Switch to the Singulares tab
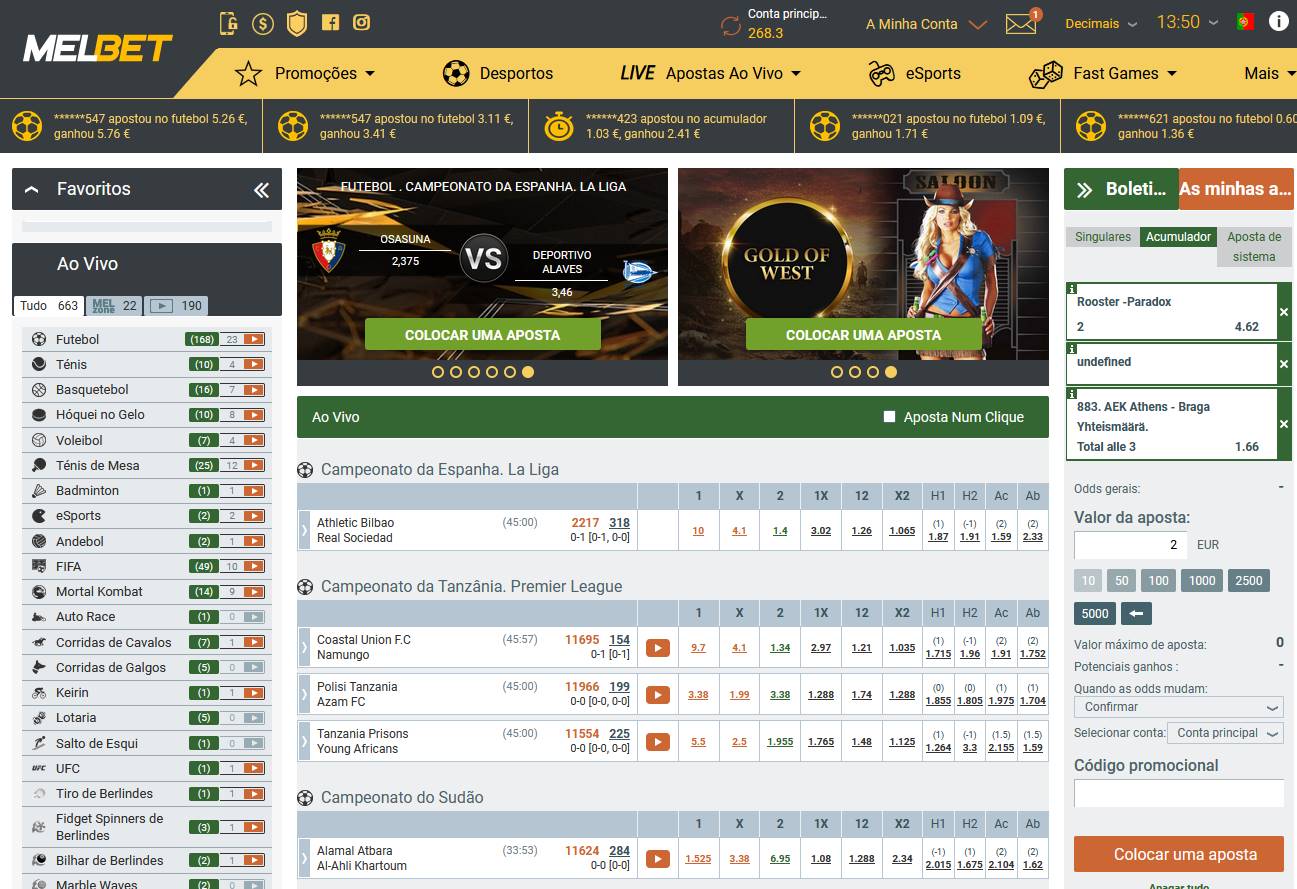The height and width of the screenshot is (889, 1297). tap(1103, 237)
